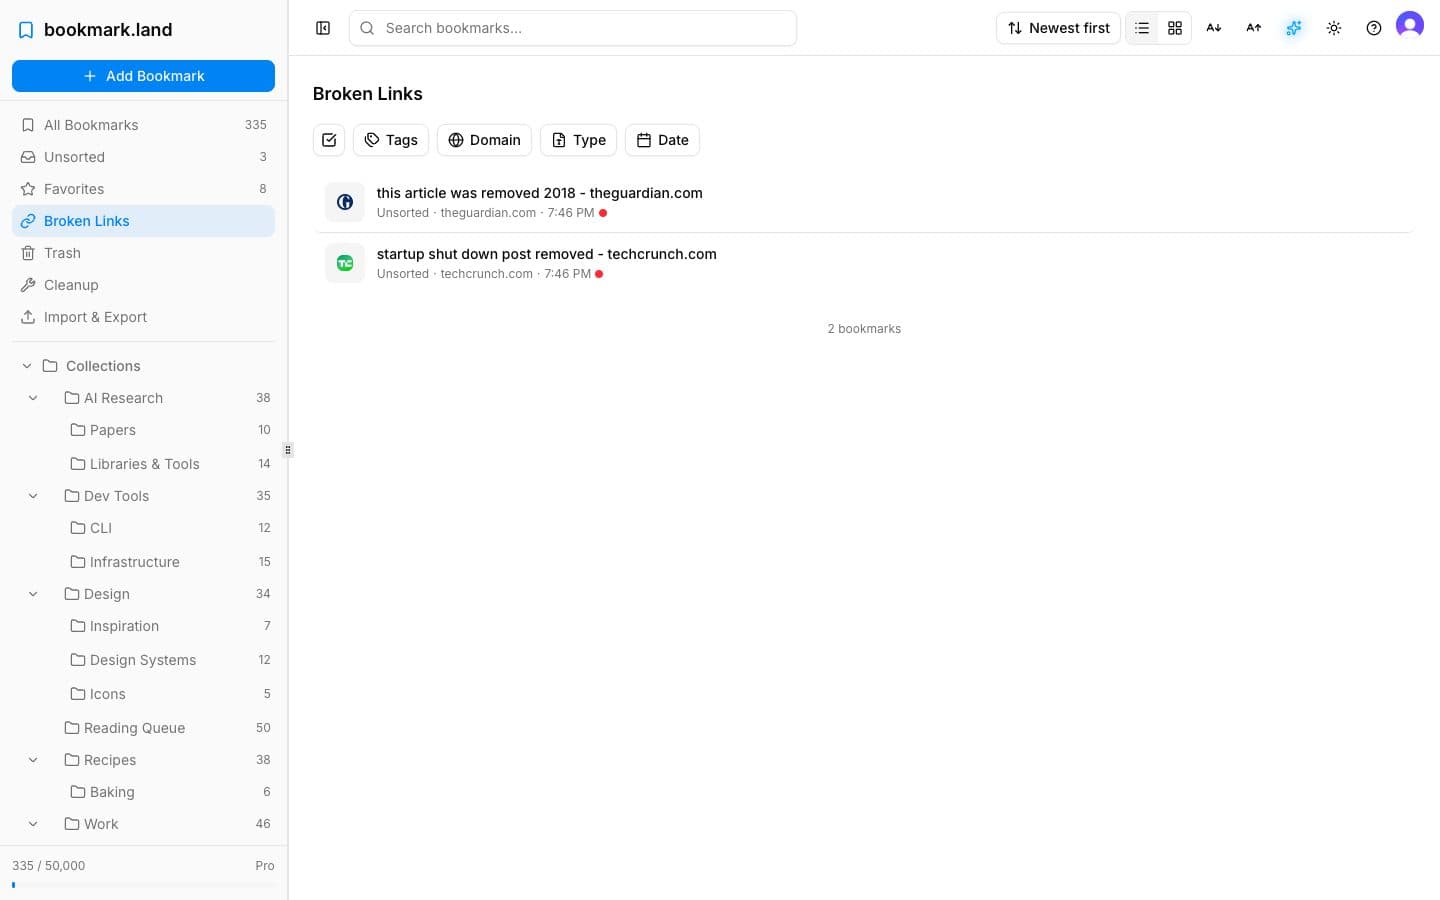Image resolution: width=1440 pixels, height=900 pixels.
Task: Open Unsorted in sidebar
Action: [x=143, y=157]
